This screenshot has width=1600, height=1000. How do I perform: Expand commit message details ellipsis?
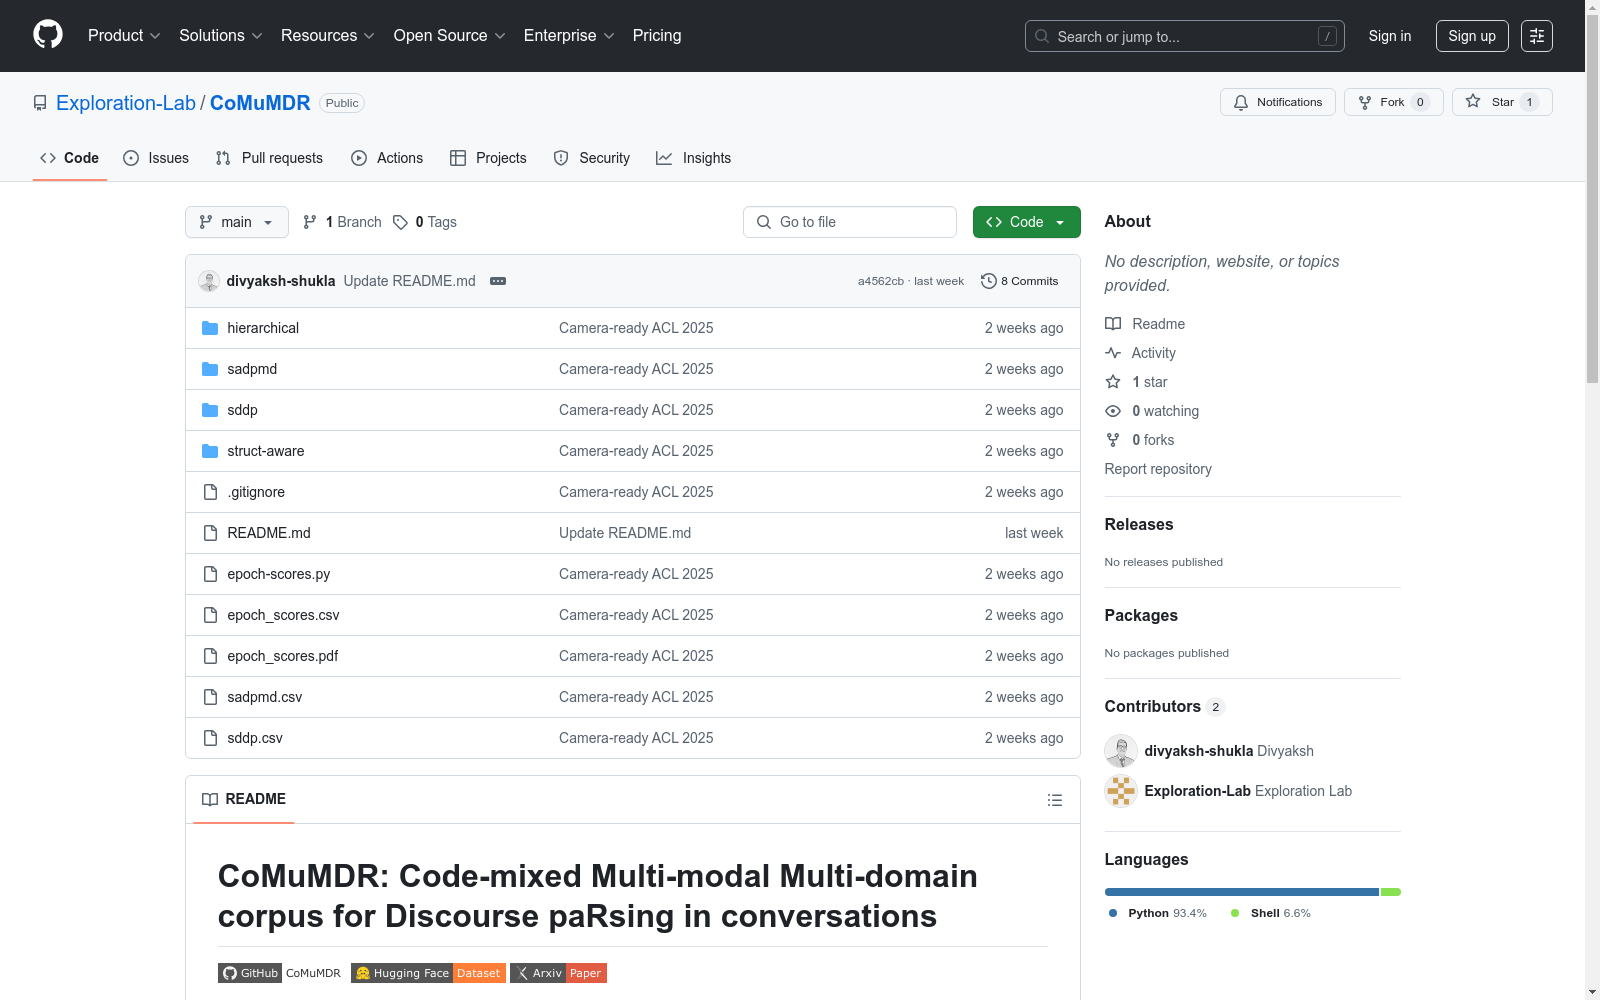pos(498,281)
